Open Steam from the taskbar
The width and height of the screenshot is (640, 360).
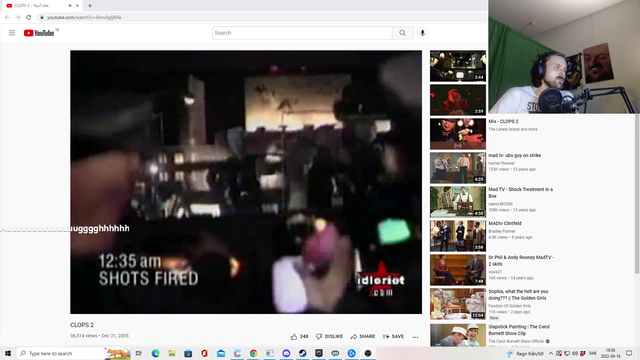click(302, 353)
